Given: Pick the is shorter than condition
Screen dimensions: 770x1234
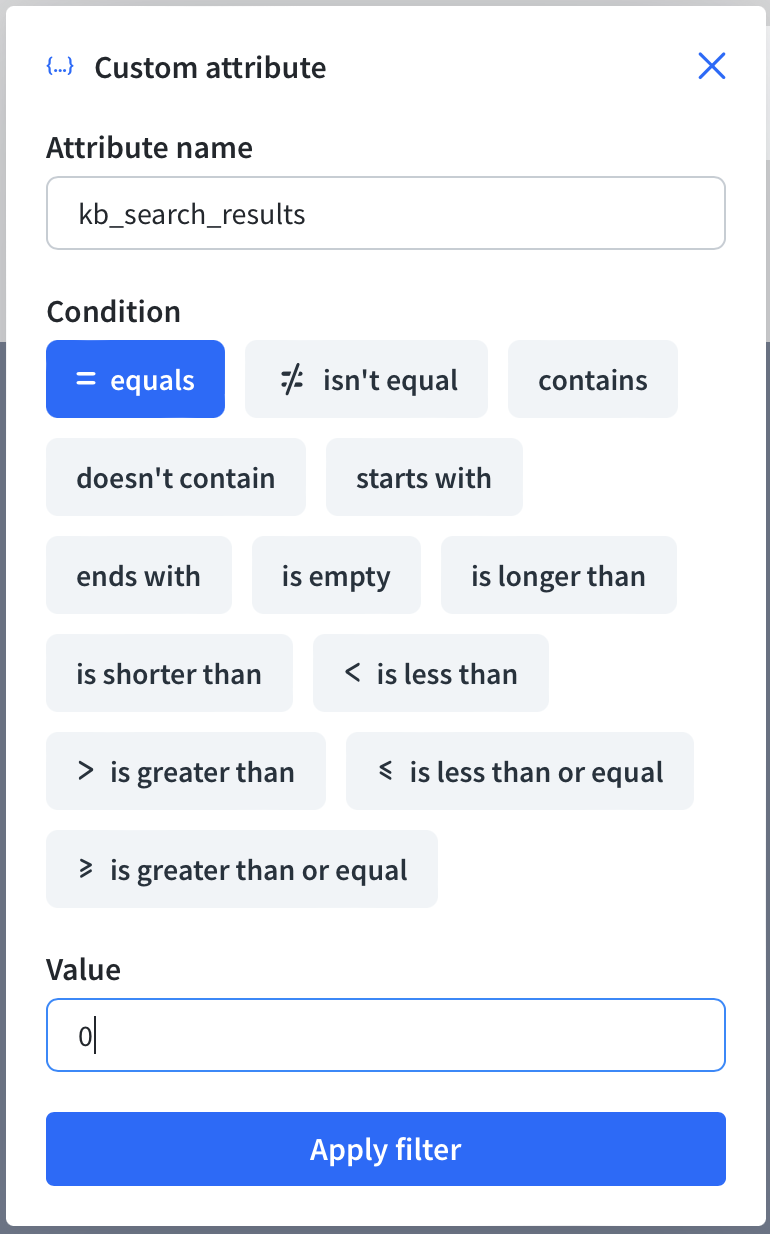Looking at the screenshot, I should [169, 673].
